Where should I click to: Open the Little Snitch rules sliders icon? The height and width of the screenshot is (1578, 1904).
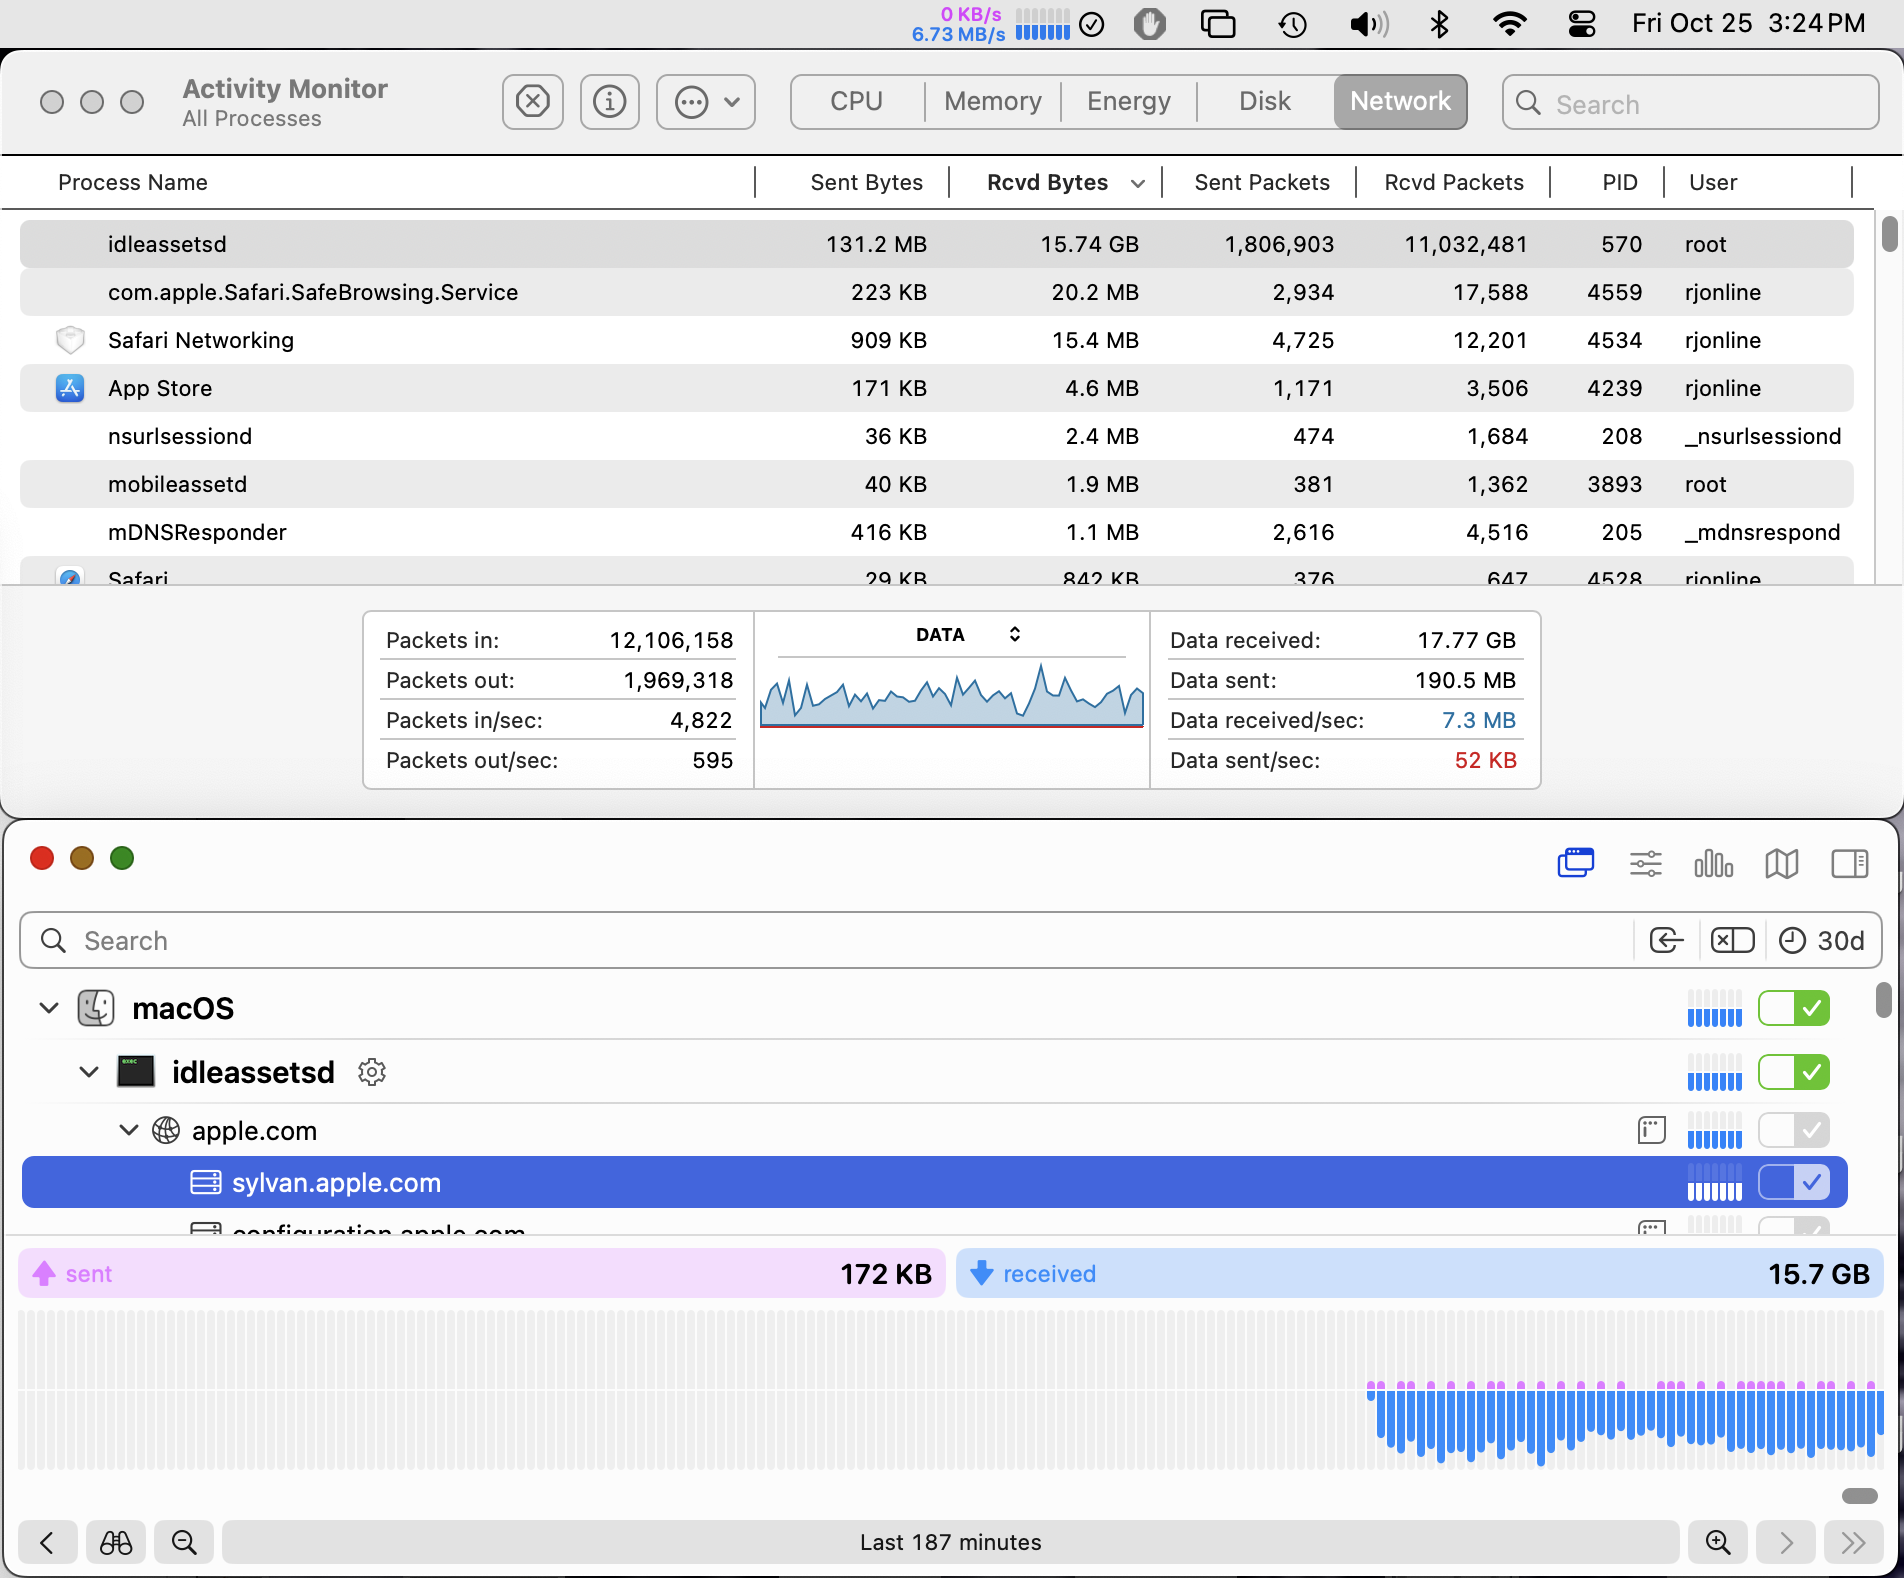pos(1645,863)
